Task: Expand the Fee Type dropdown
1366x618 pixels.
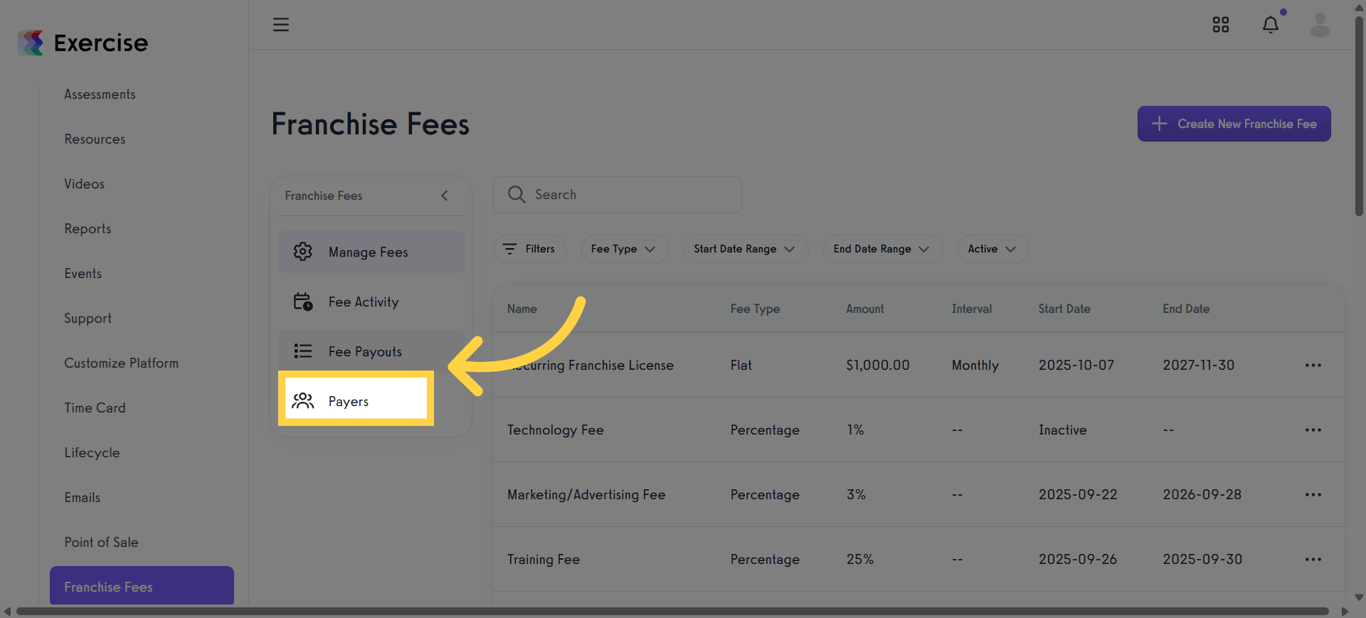Action: (x=624, y=248)
